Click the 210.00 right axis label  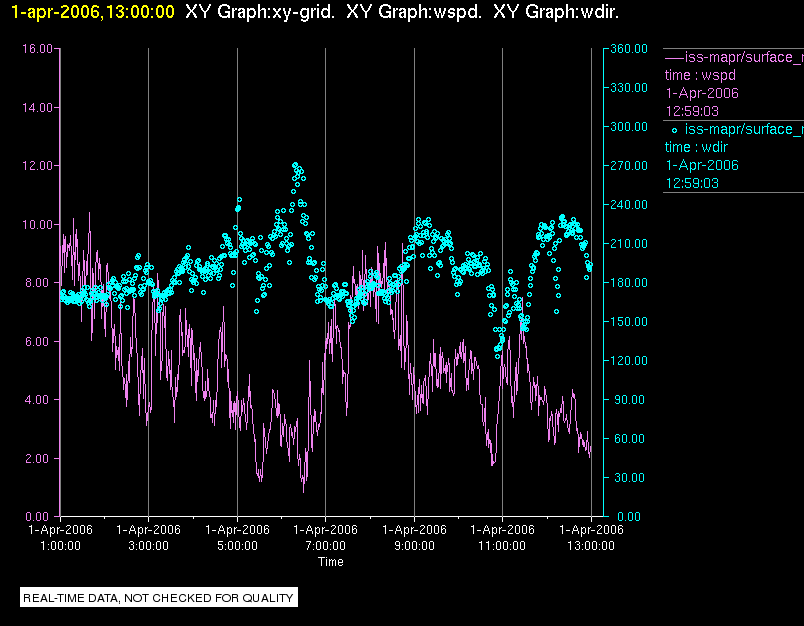coord(629,244)
